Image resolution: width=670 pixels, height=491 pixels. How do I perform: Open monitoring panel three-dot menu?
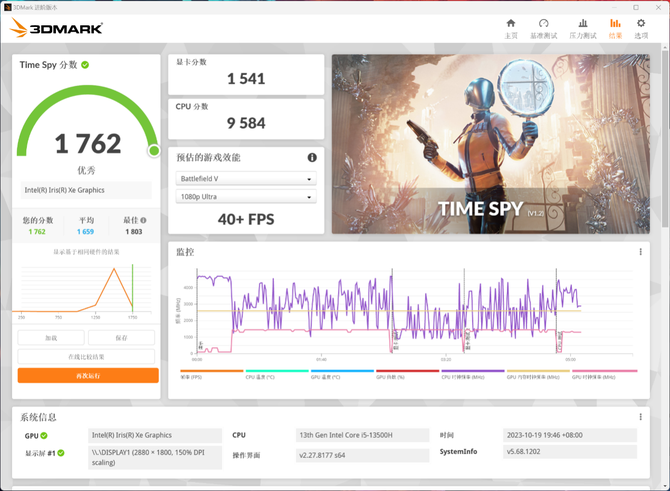(x=641, y=252)
